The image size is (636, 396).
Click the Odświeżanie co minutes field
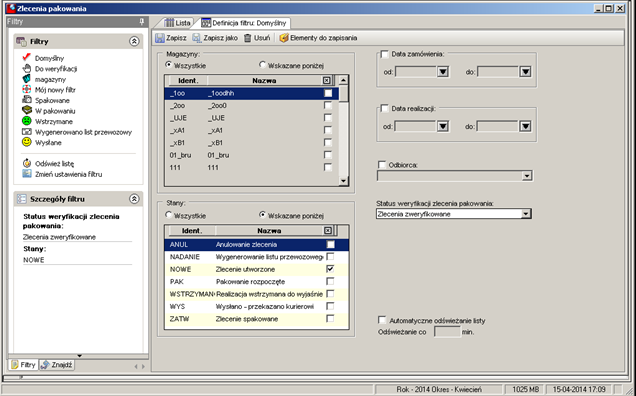tap(447, 332)
